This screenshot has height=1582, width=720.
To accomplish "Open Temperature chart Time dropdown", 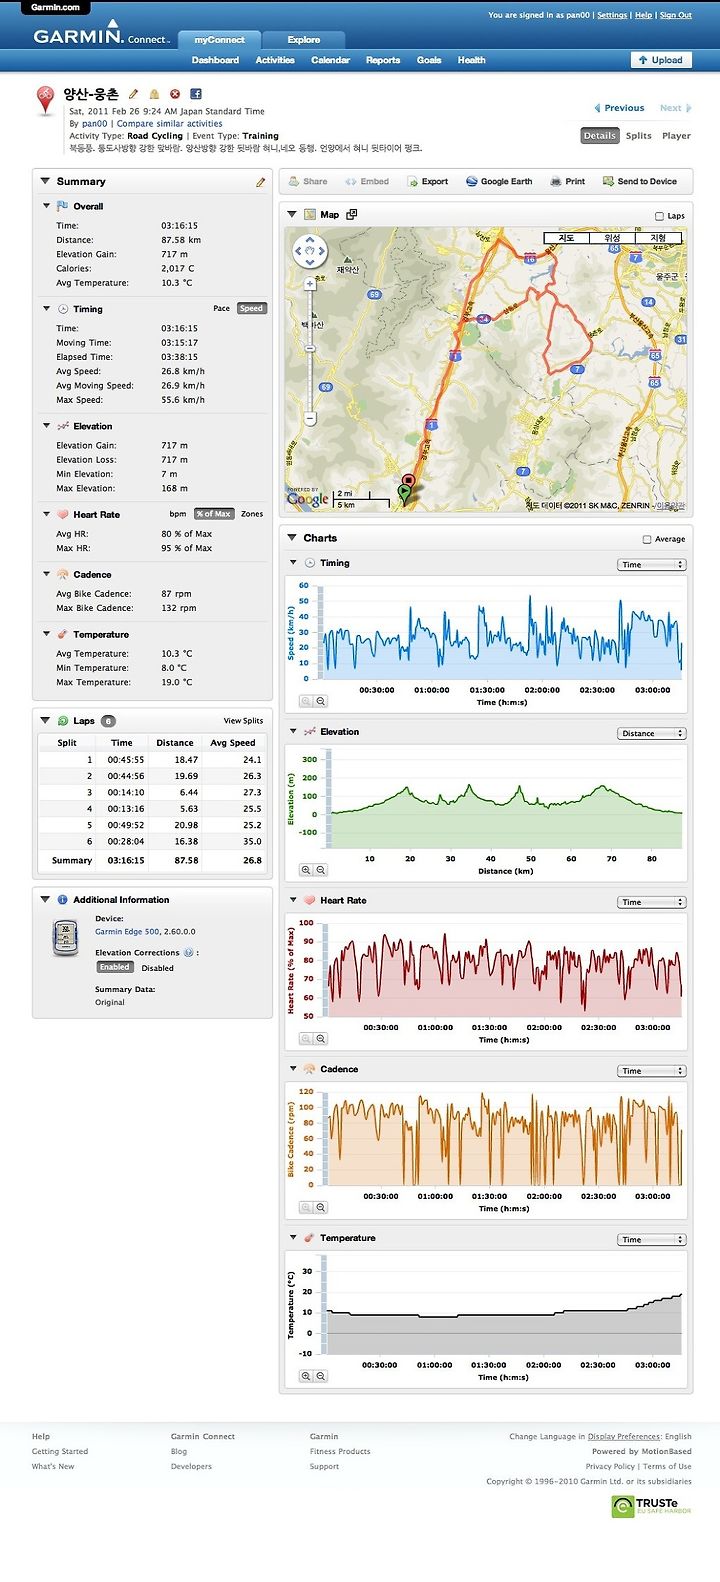I will [651, 1240].
